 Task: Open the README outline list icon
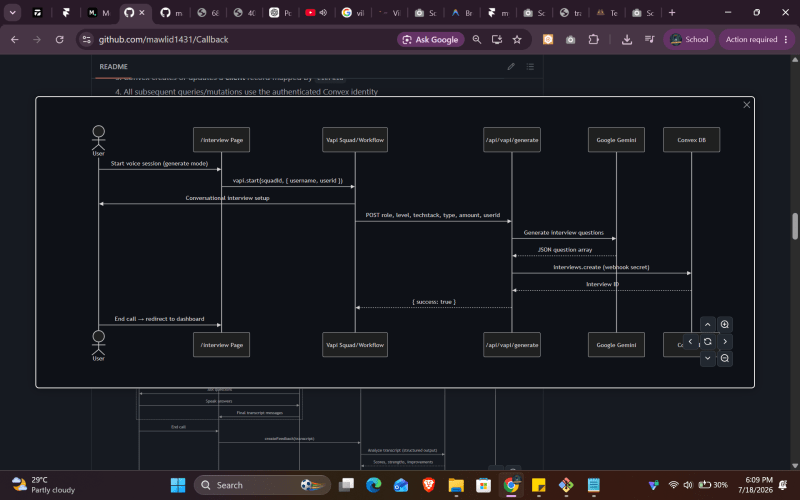(x=530, y=66)
